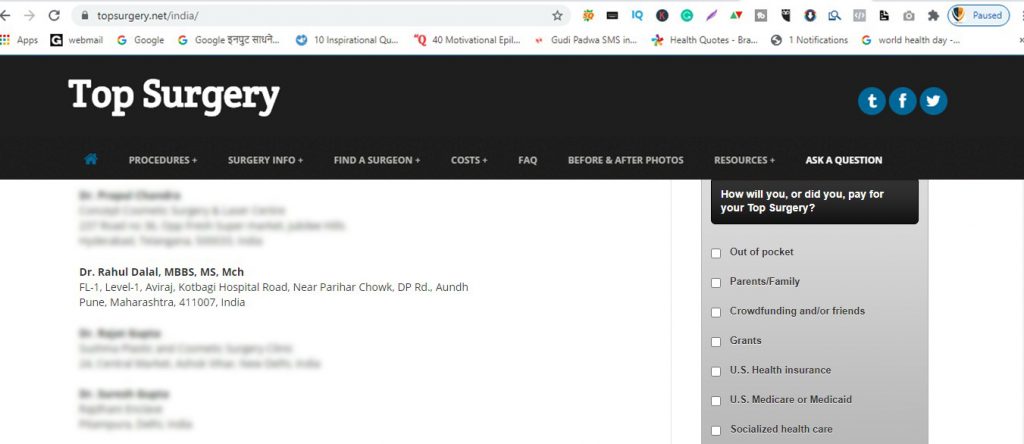This screenshot has width=1024, height=444.
Task: Click the Grammarly extension icon
Action: click(686, 16)
